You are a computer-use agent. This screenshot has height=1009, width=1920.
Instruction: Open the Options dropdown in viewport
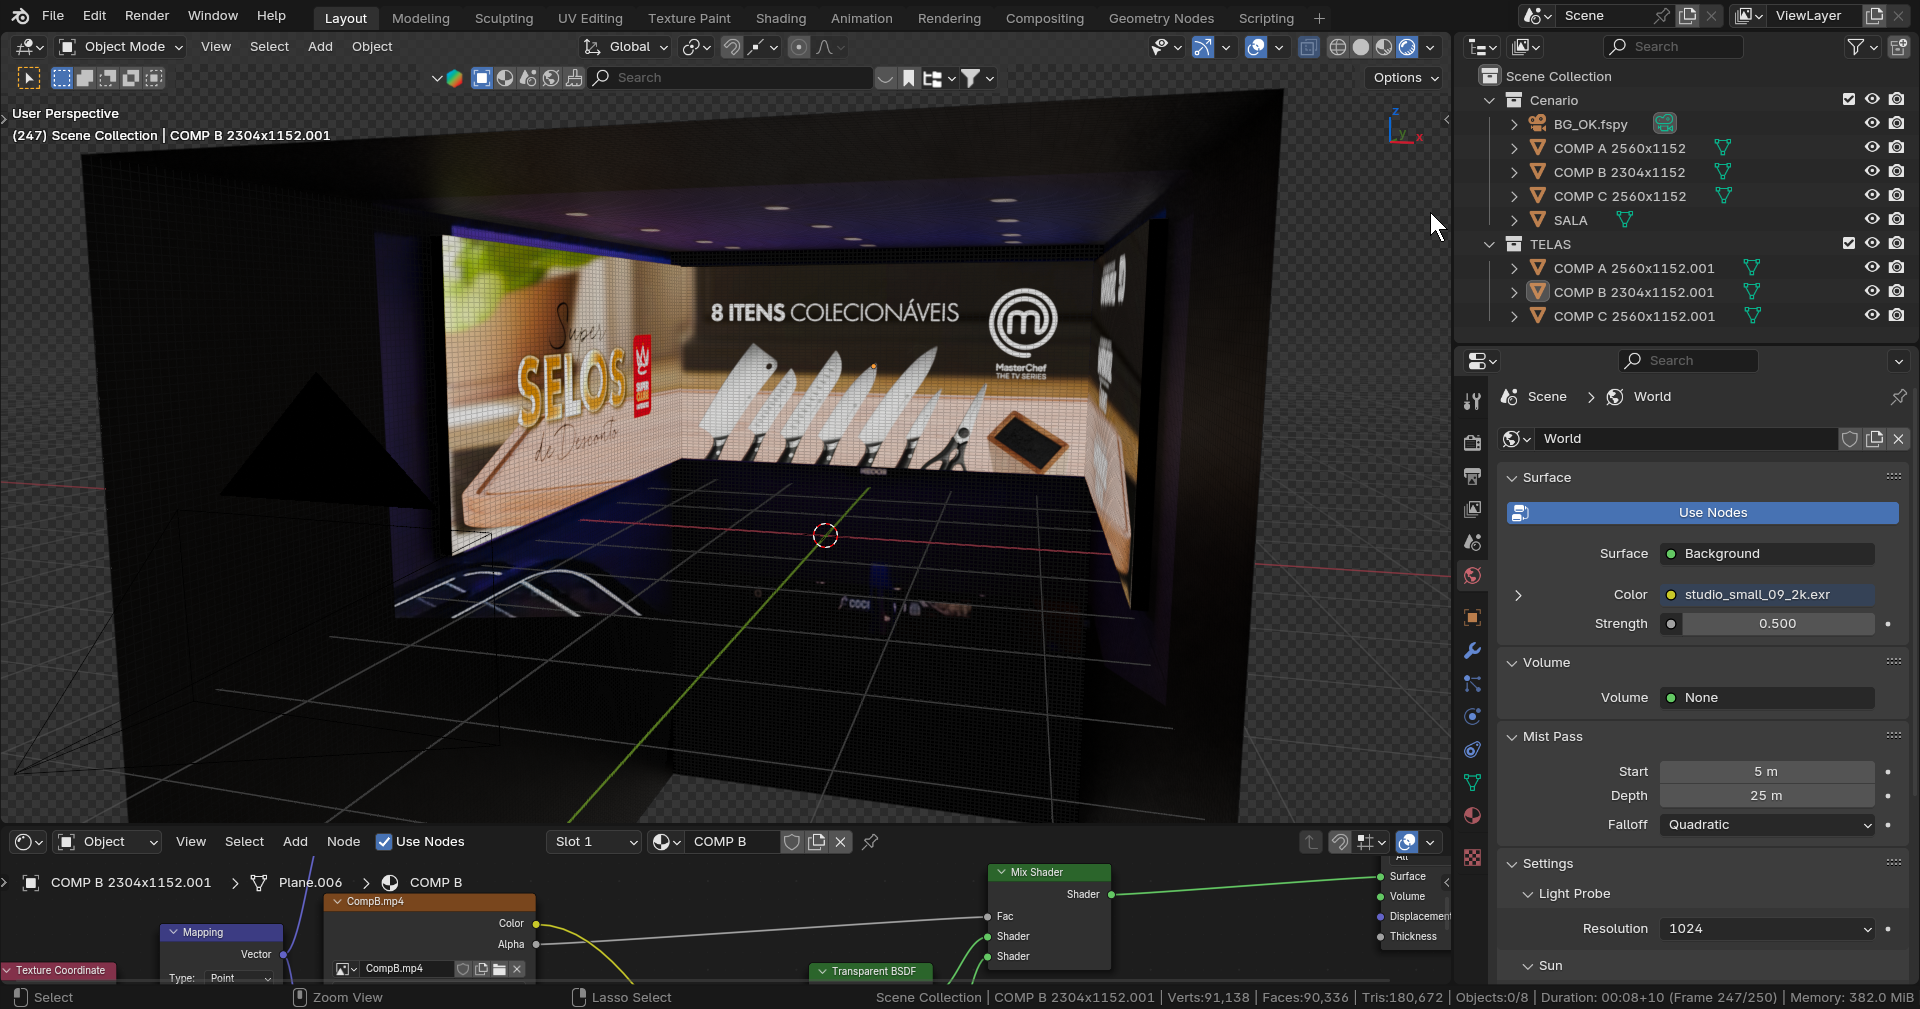point(1405,78)
